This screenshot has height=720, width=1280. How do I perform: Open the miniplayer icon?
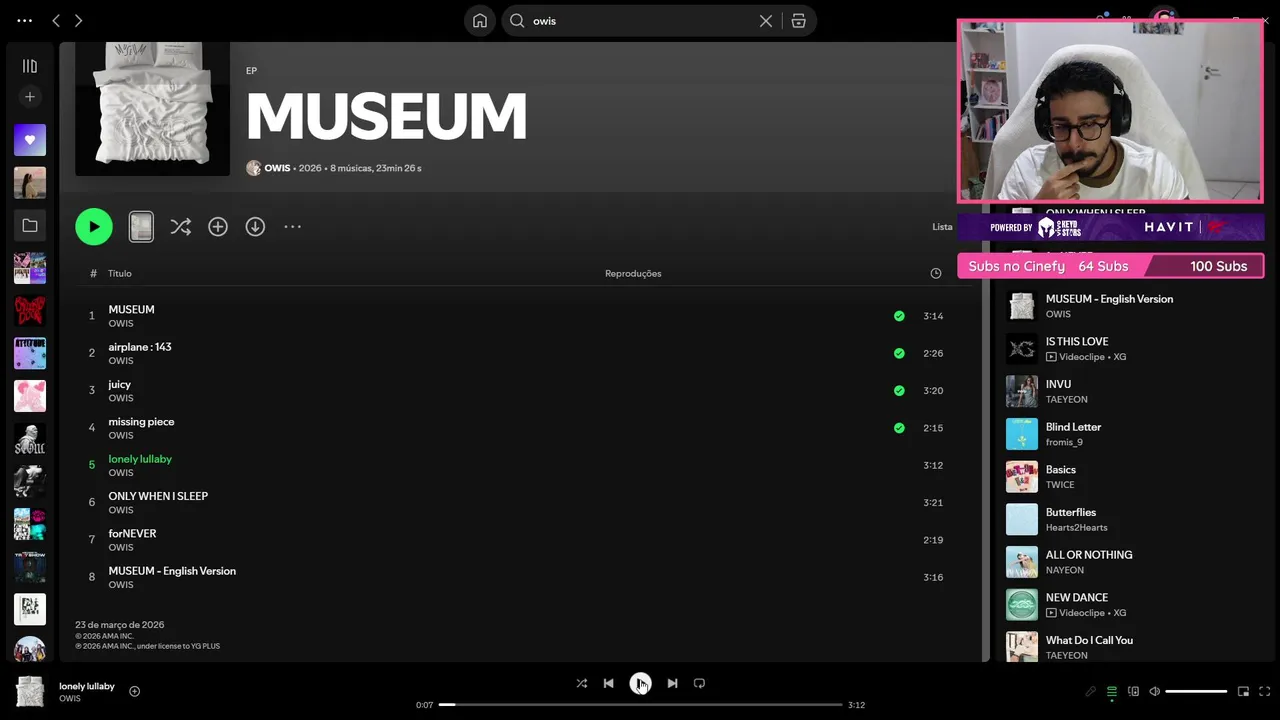click(1244, 691)
